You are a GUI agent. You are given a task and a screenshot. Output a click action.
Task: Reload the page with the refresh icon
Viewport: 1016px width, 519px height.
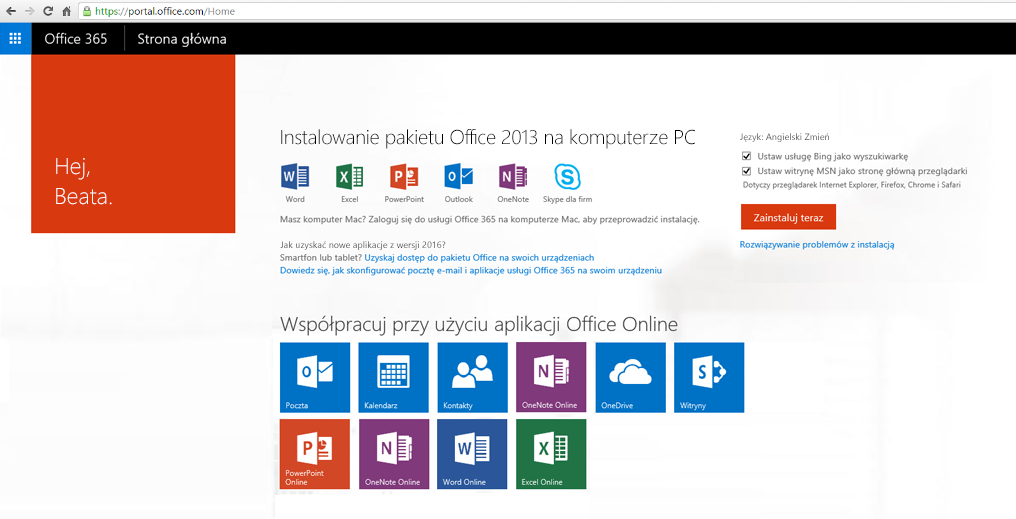(x=48, y=11)
